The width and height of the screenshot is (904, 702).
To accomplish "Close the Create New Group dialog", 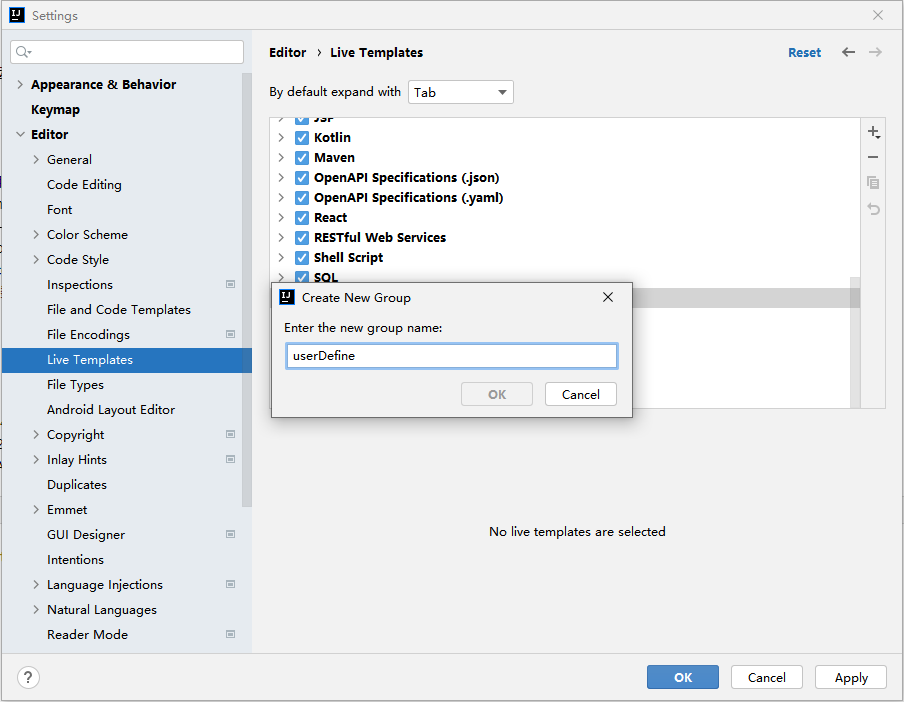I will coord(608,297).
